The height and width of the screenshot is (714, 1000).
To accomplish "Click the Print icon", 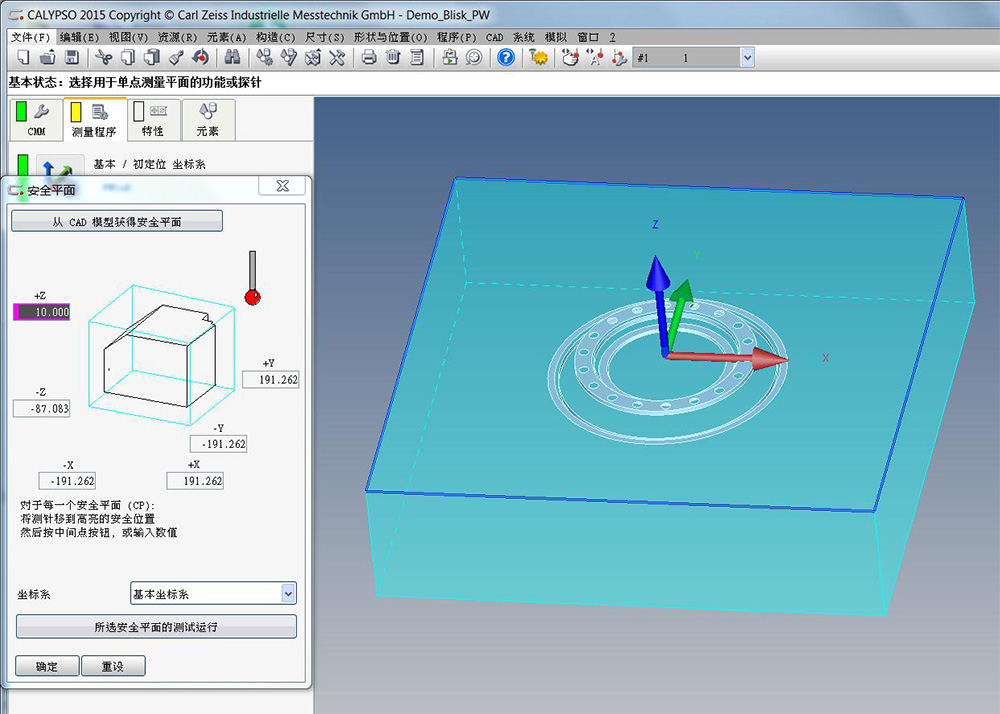I will [369, 58].
